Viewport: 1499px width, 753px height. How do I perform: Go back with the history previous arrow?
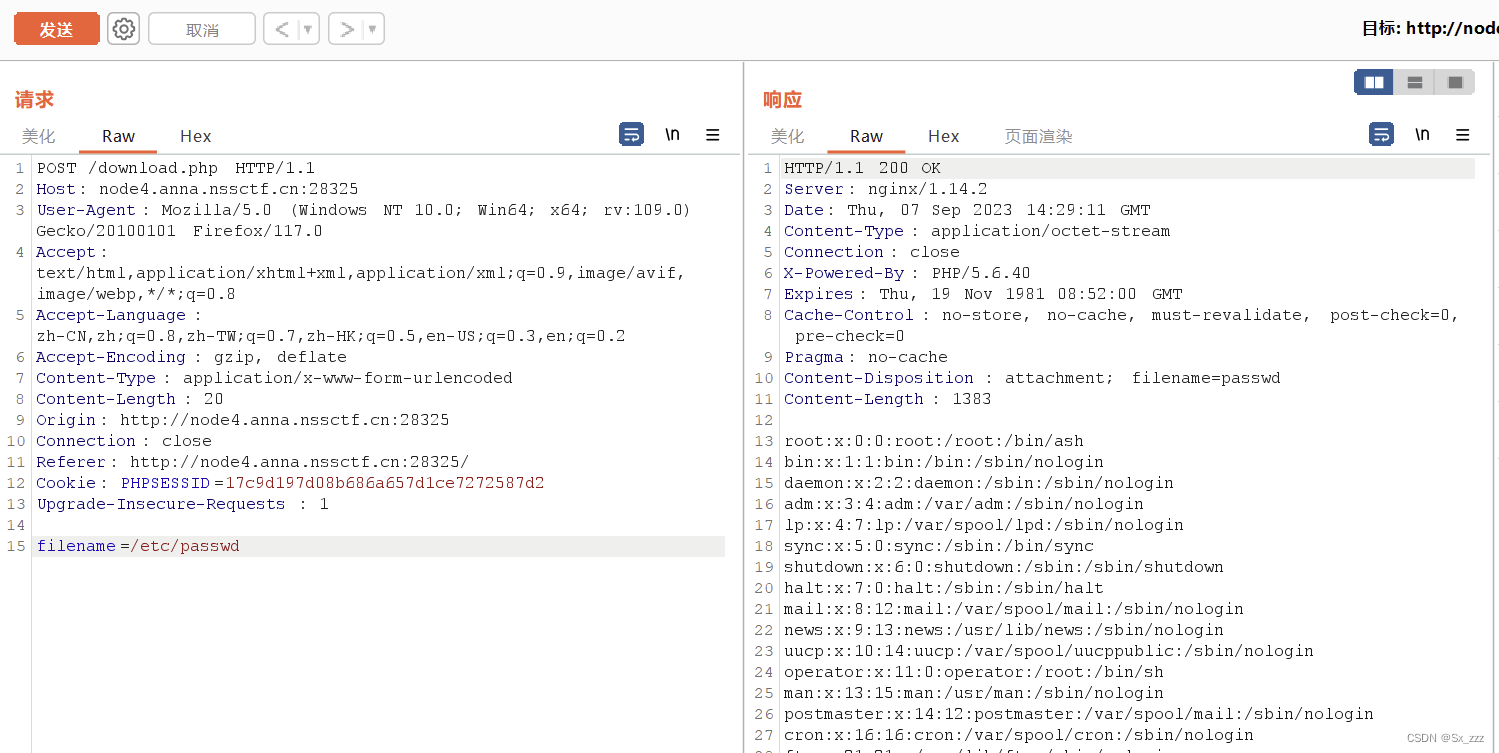pos(281,29)
